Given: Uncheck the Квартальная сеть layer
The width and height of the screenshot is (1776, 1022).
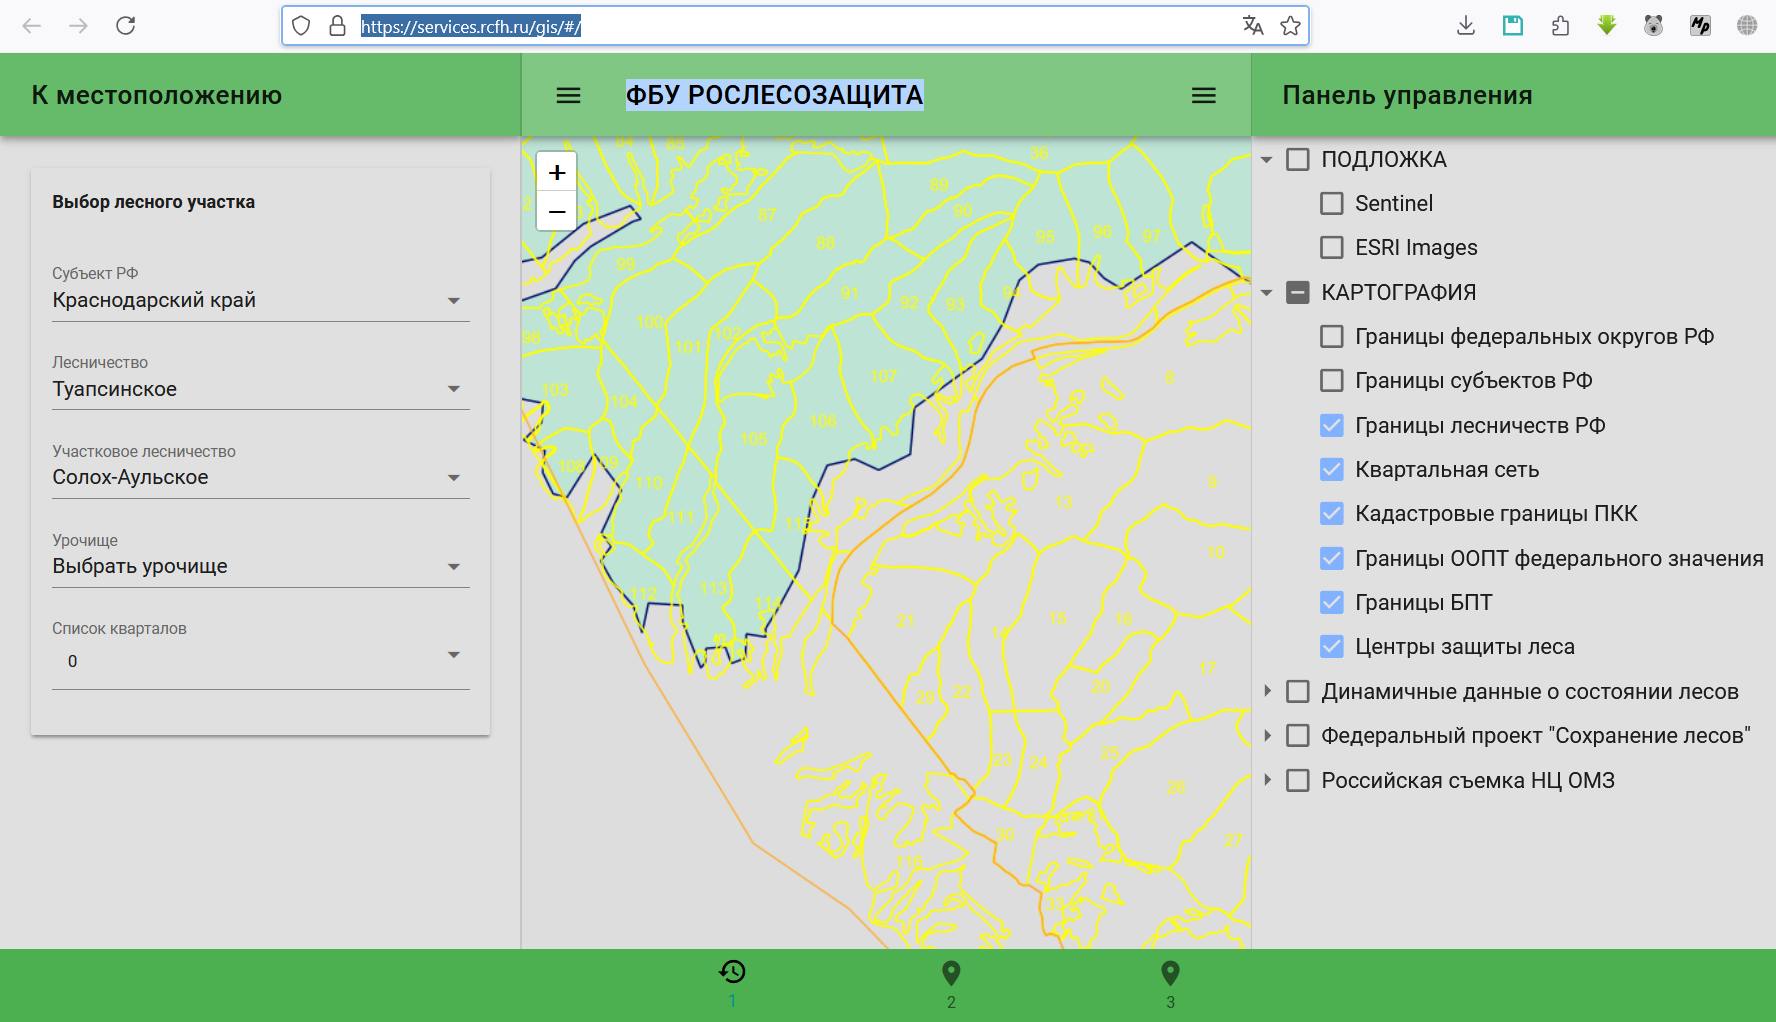Looking at the screenshot, I should (1331, 470).
